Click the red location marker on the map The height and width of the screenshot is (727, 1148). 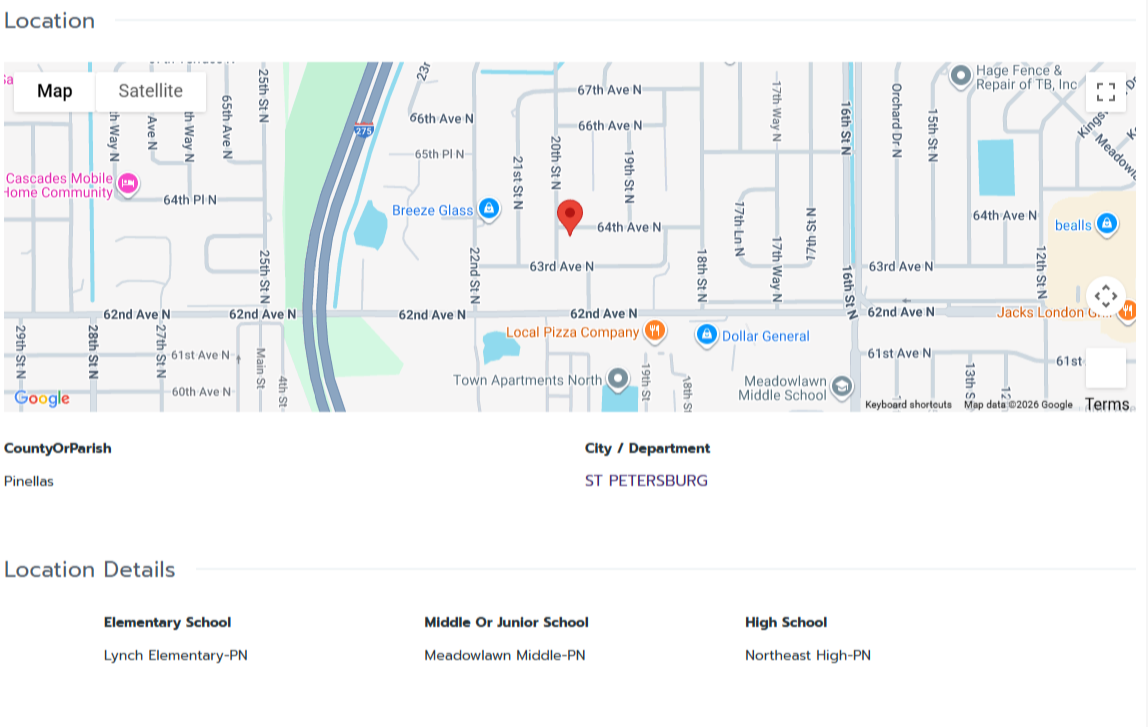(569, 215)
